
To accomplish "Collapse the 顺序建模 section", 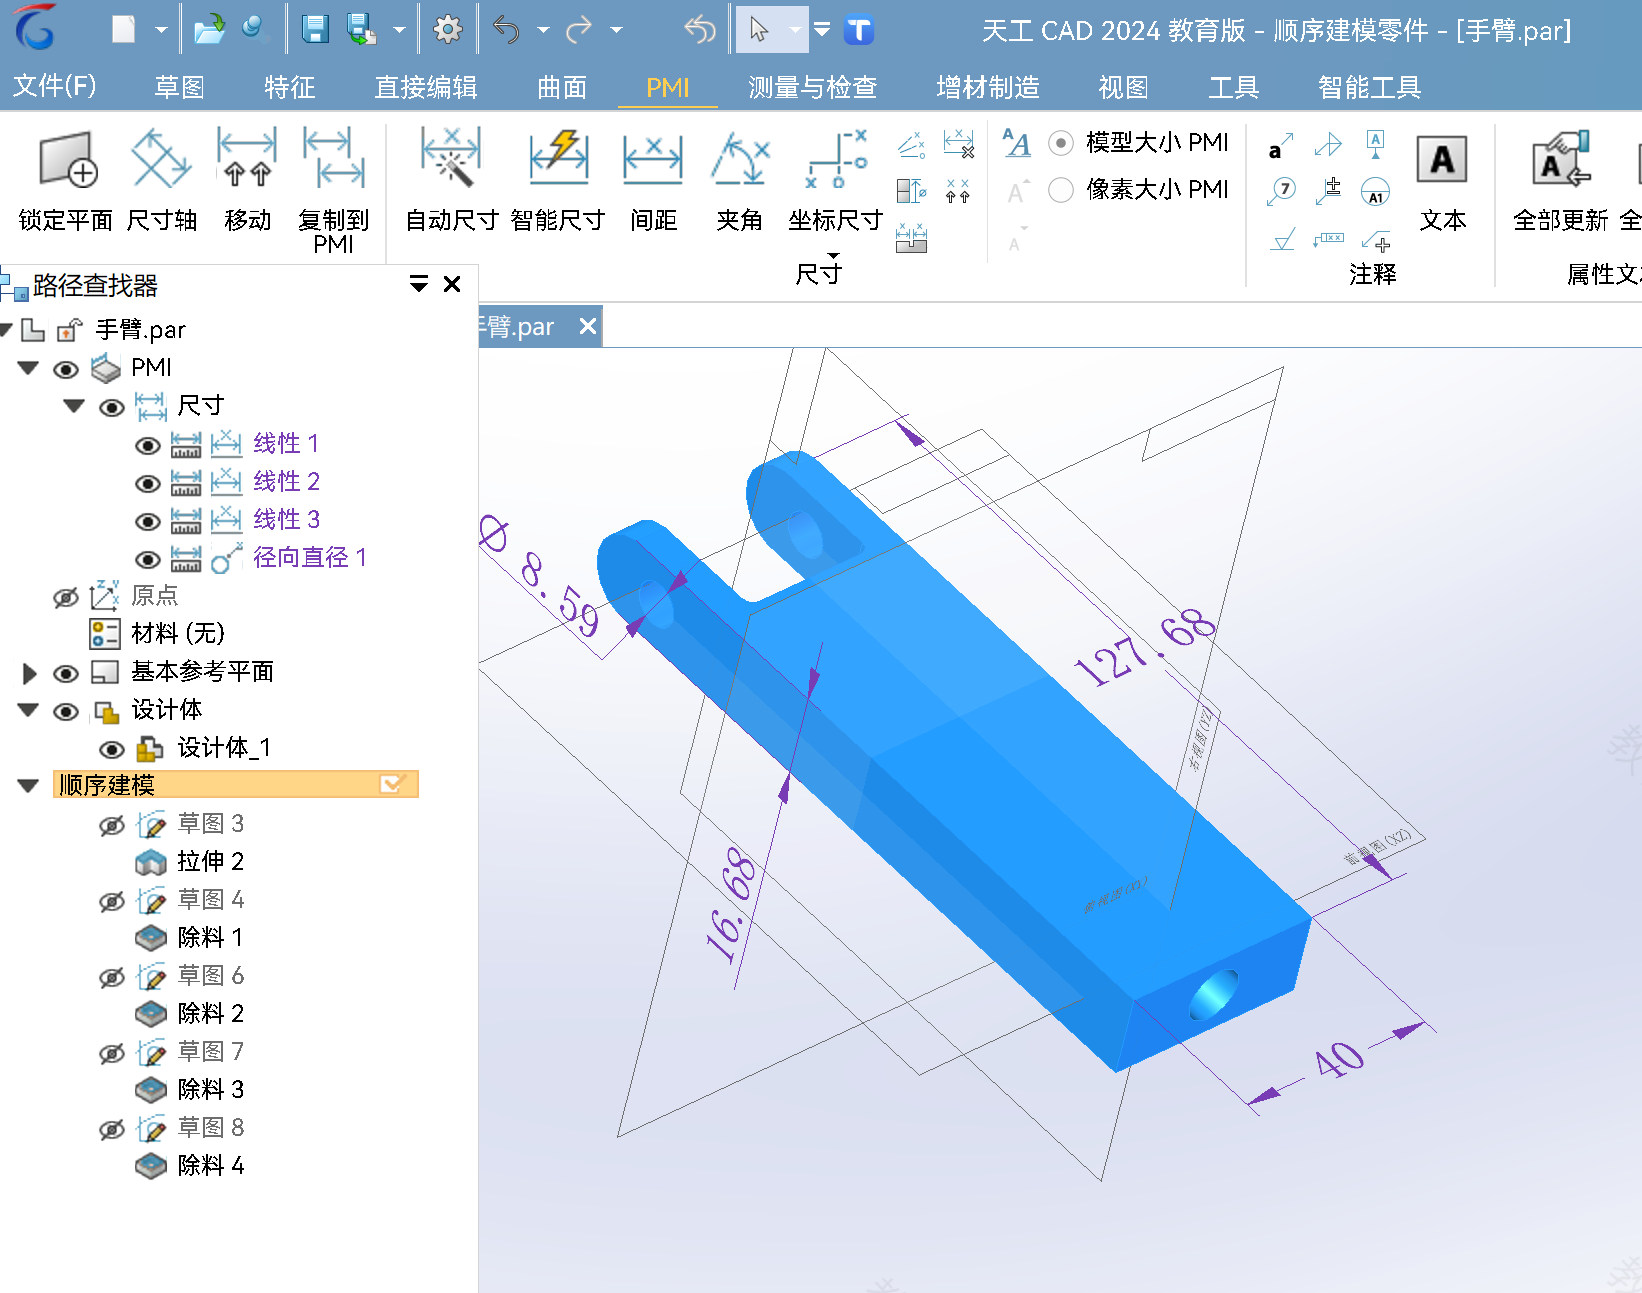I will (x=28, y=786).
